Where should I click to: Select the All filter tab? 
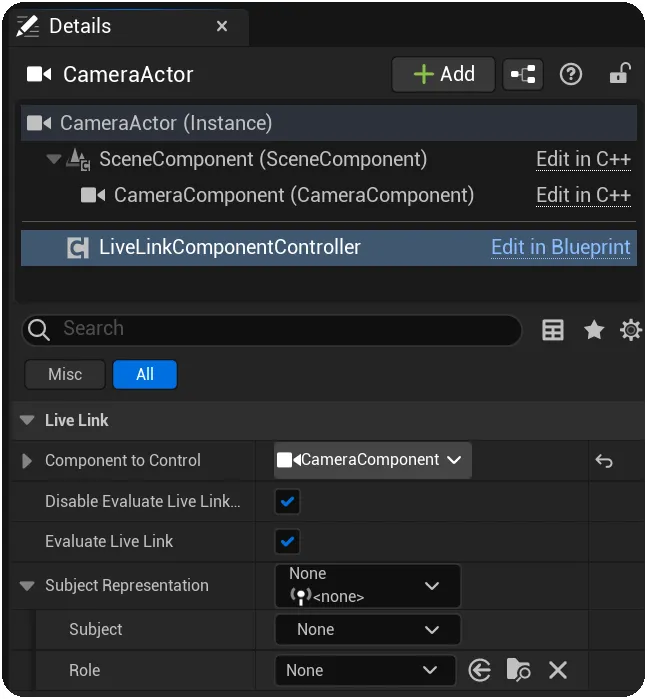point(145,374)
